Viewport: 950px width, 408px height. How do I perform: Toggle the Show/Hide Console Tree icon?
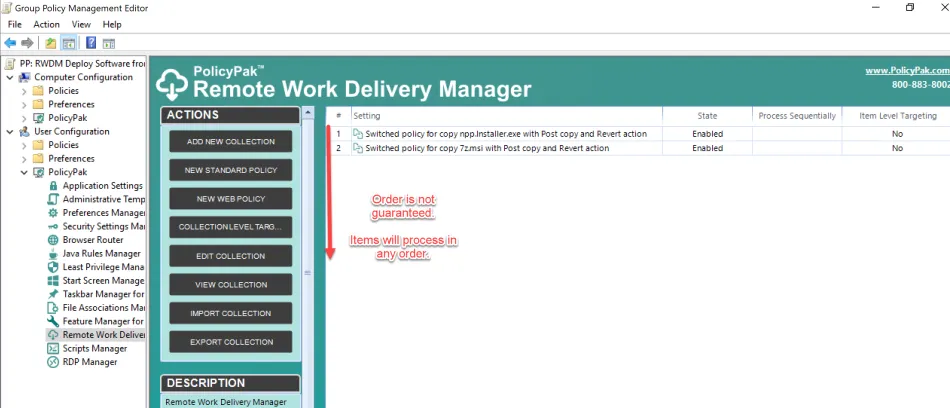(69, 43)
